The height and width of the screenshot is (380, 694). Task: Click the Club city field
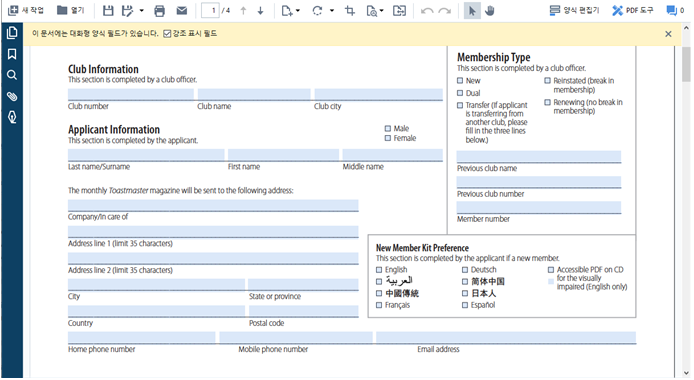[x=378, y=94]
